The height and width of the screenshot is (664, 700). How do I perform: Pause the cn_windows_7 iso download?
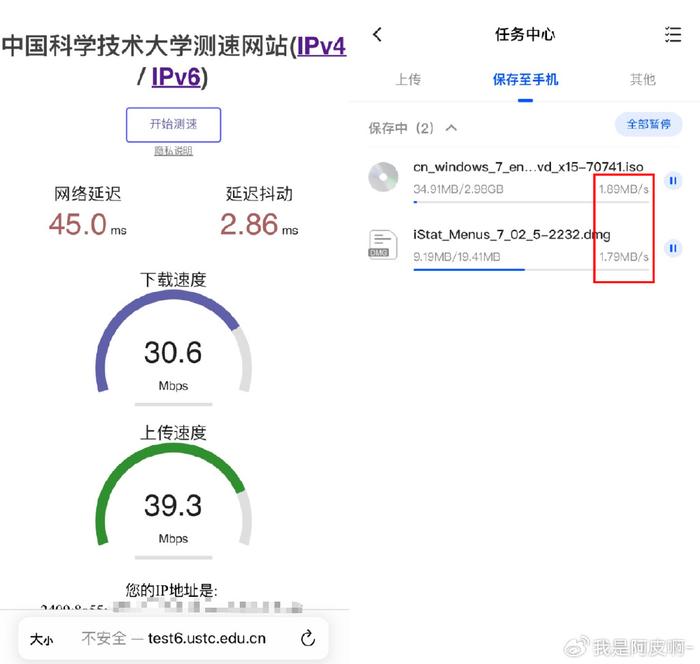[673, 181]
